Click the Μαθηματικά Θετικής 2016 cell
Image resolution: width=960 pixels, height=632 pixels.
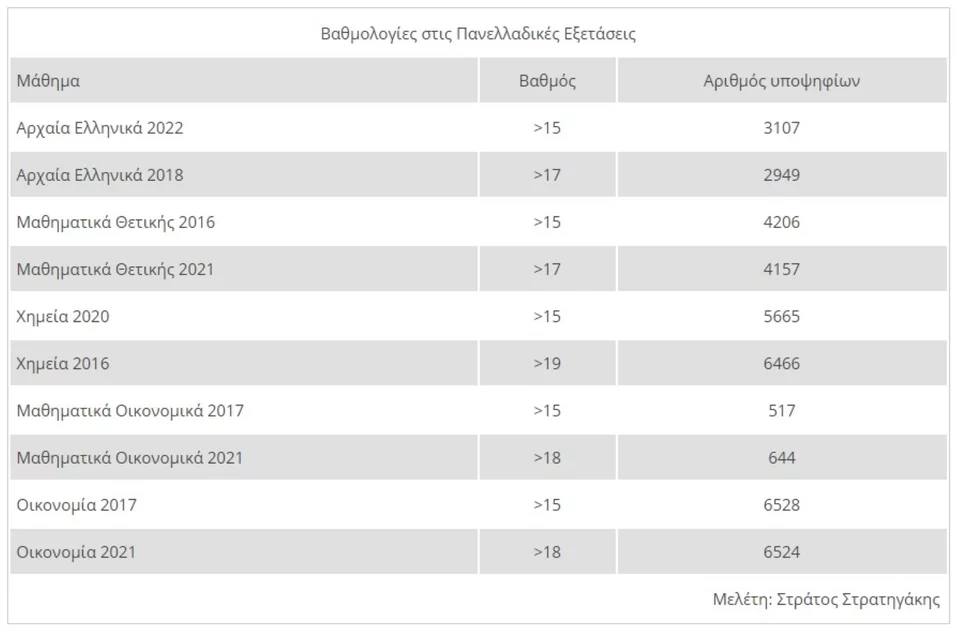click(115, 222)
